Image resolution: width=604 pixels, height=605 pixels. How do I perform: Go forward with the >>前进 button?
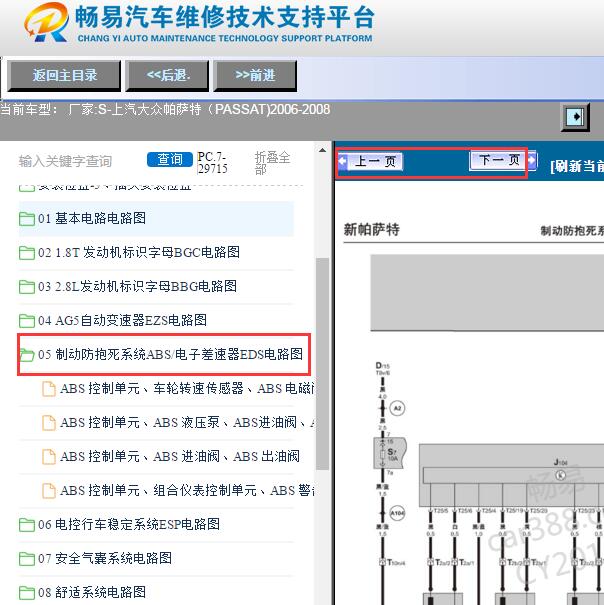pos(255,76)
